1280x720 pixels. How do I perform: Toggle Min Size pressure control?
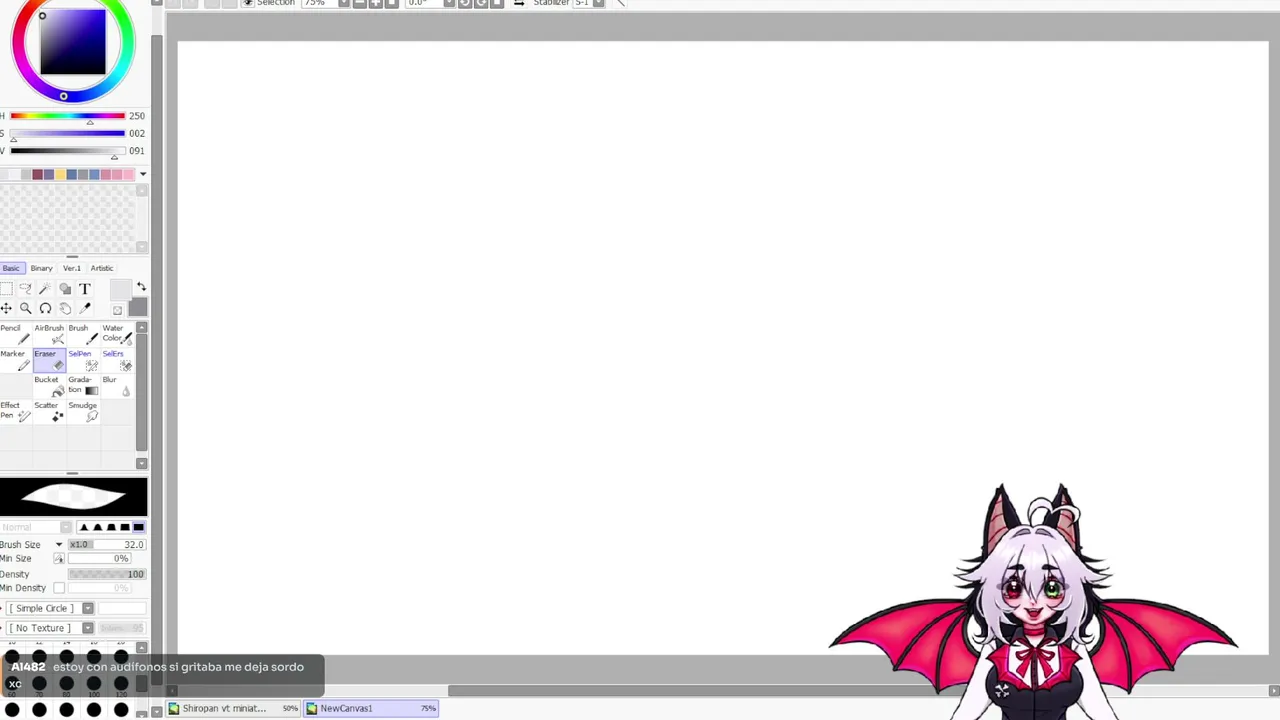[59, 558]
